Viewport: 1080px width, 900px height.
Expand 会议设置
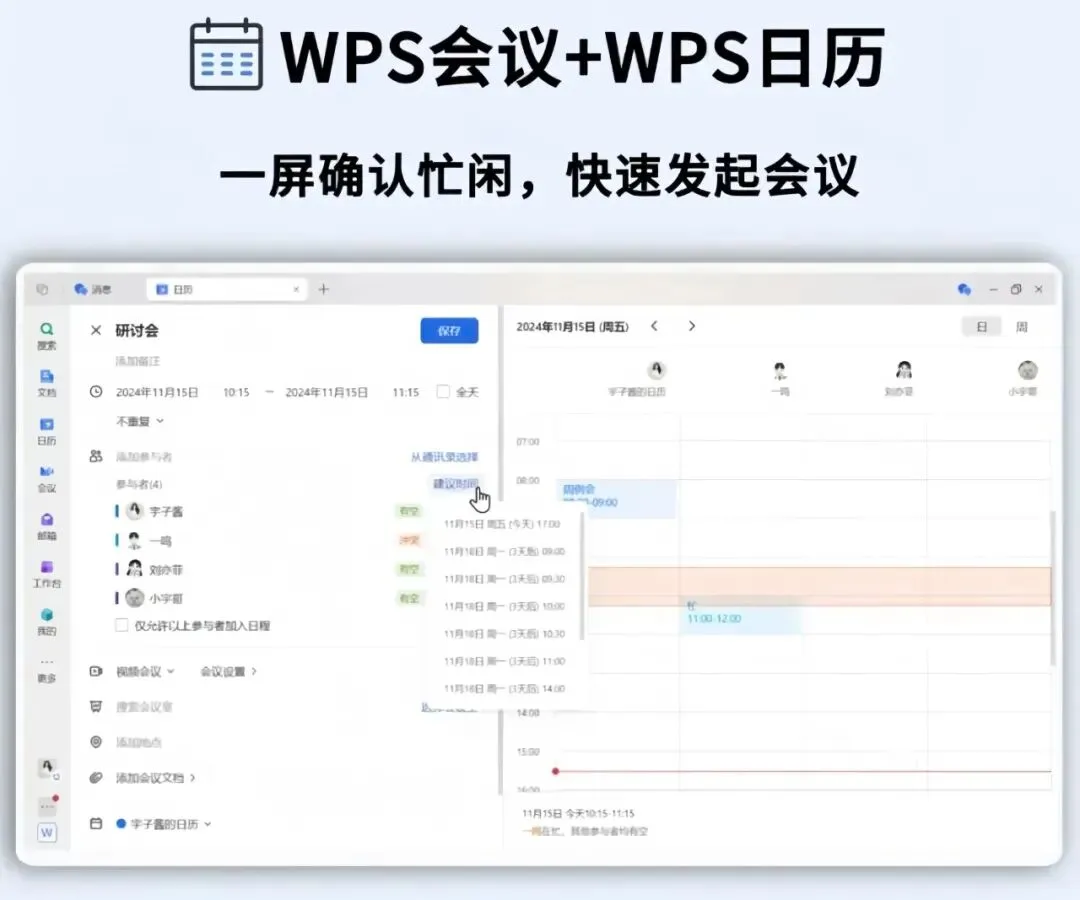tap(229, 671)
